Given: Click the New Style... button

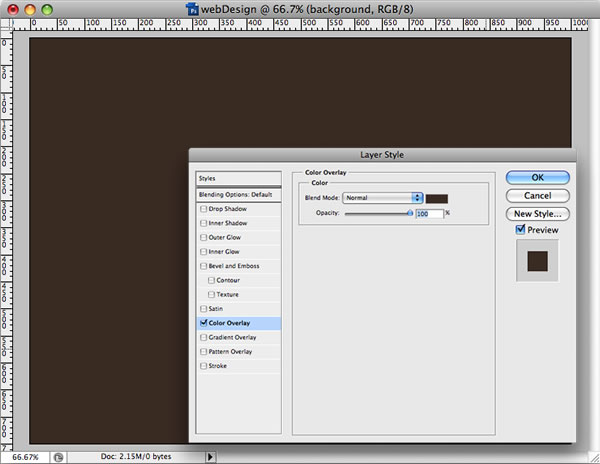Looking at the screenshot, I should 538,213.
